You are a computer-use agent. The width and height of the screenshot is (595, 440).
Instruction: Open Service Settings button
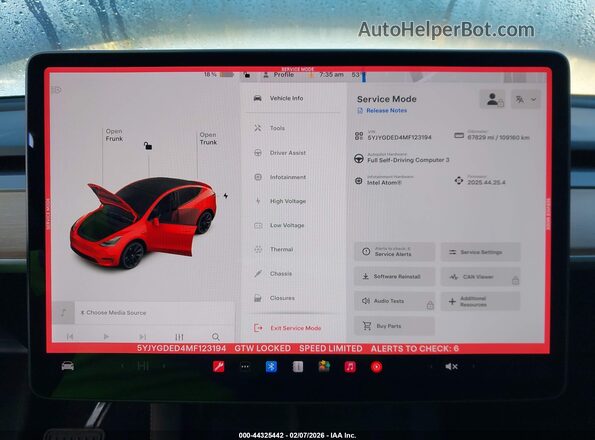click(480, 252)
